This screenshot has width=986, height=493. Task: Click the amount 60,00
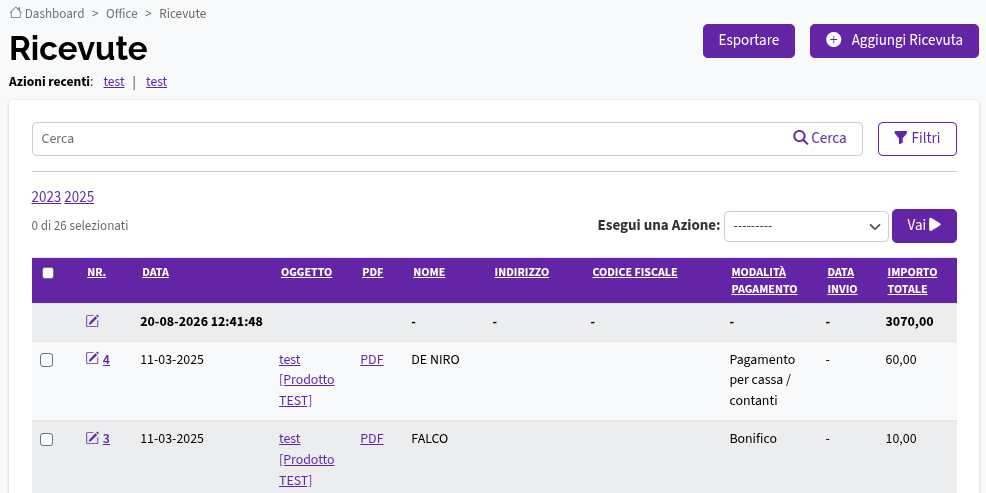coord(900,360)
